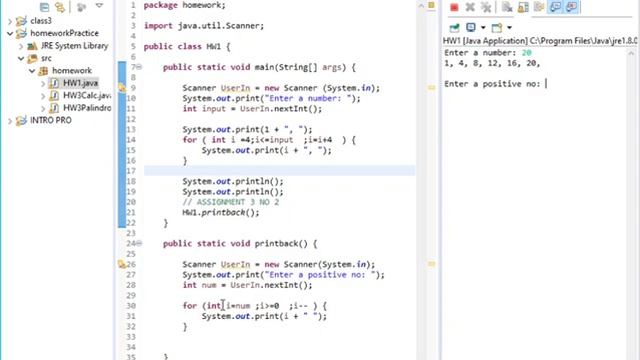
Task: Click the class3 project icon
Action: (x=21, y=21)
